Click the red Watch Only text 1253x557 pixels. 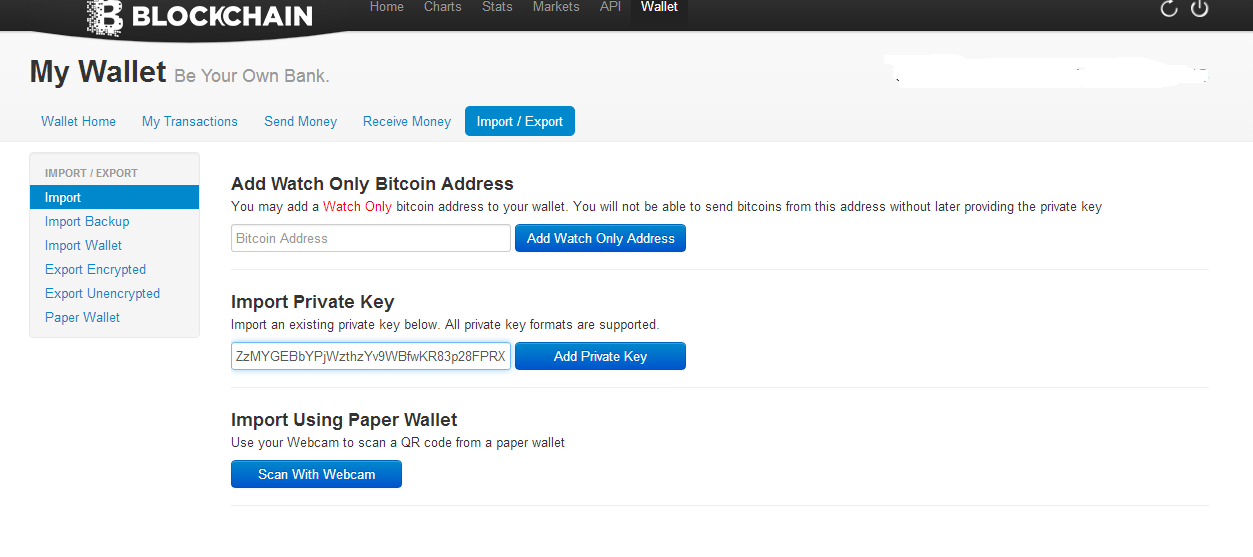coord(357,207)
